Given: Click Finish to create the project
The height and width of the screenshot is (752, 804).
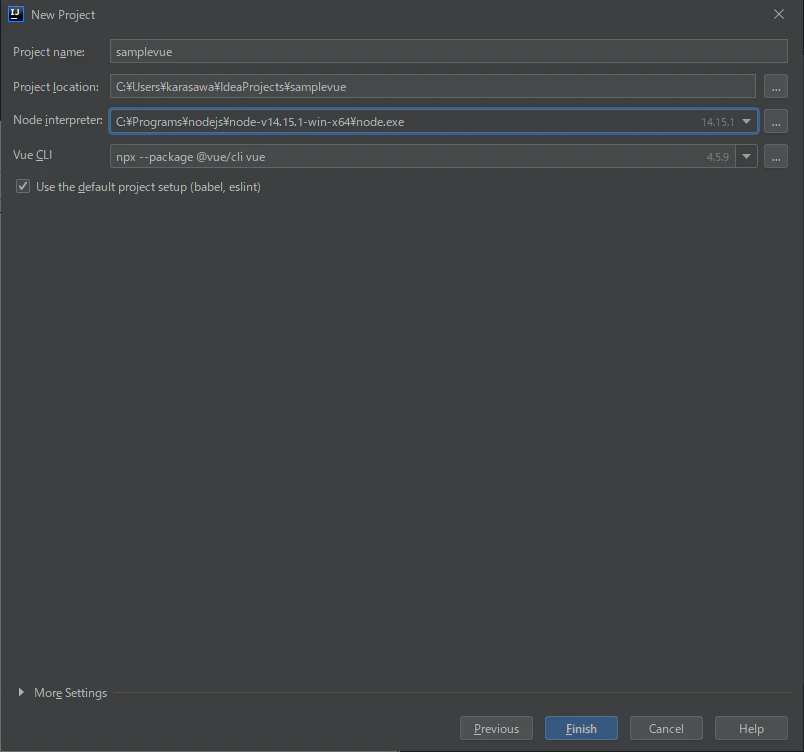Looking at the screenshot, I should (x=581, y=728).
